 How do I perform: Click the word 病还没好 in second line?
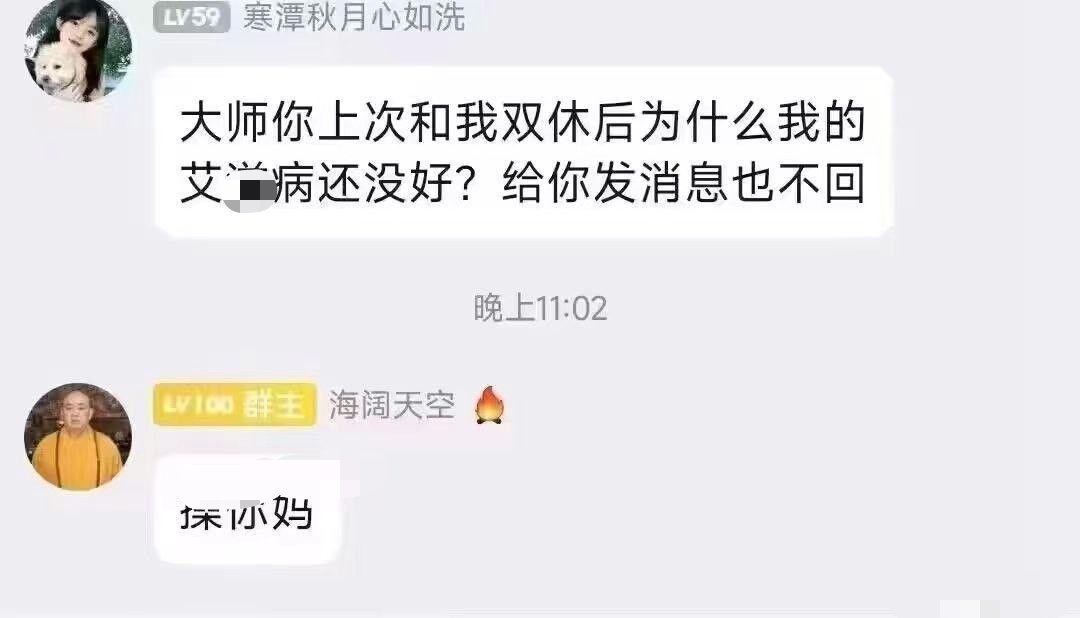(363, 184)
